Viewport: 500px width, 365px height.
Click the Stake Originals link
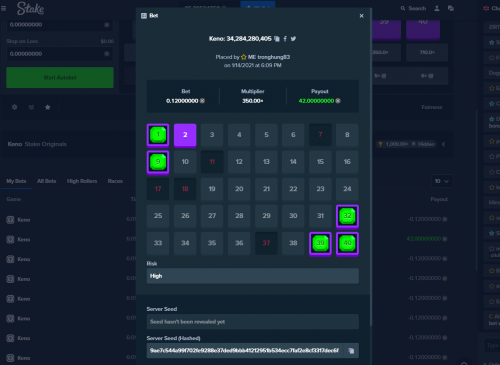point(46,144)
